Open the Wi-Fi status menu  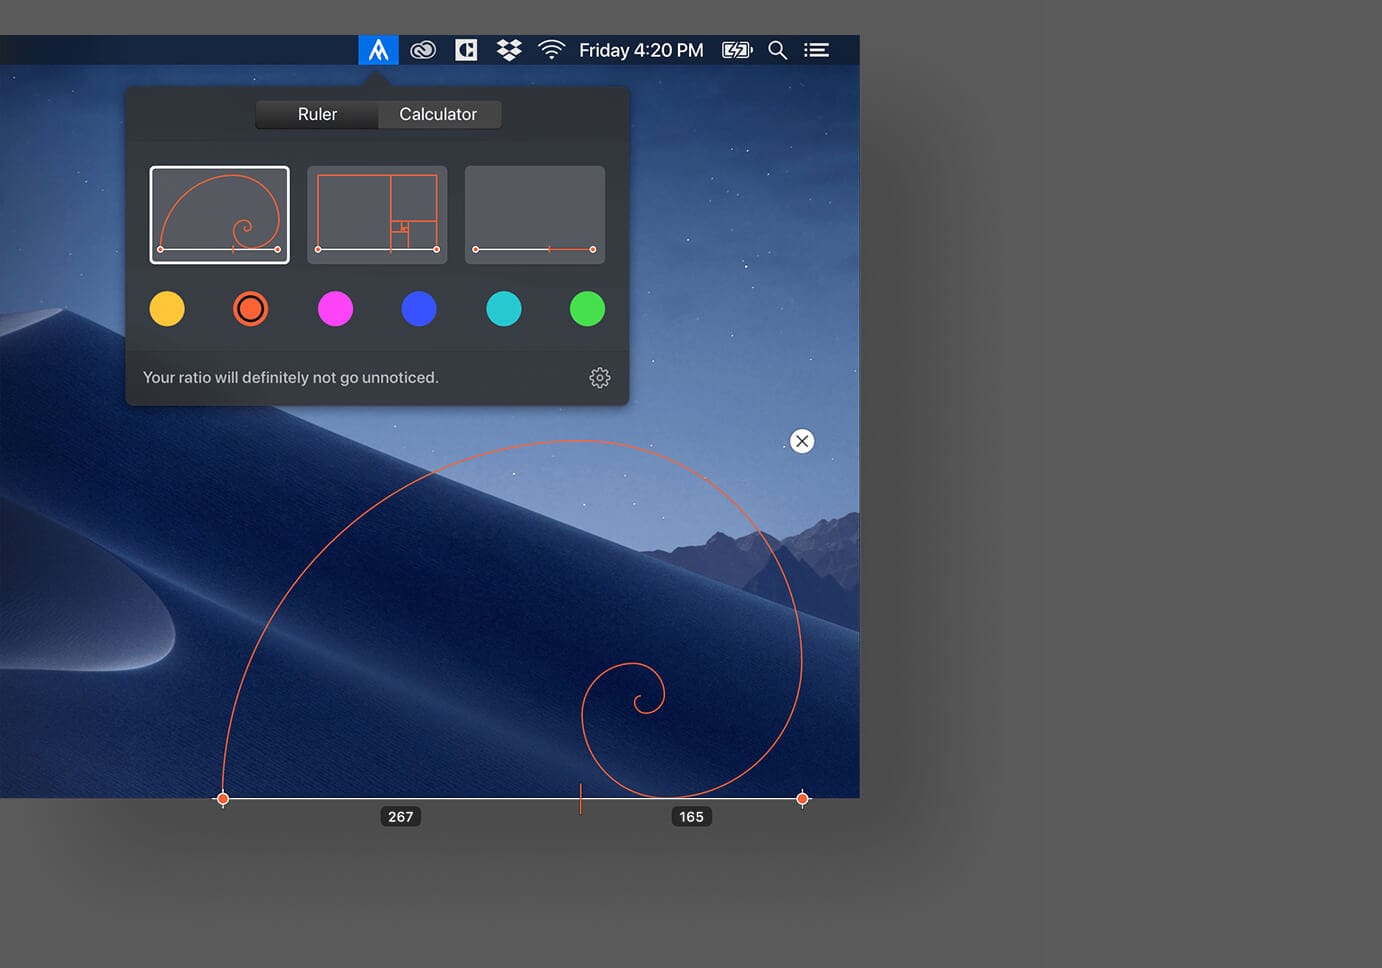click(552, 49)
